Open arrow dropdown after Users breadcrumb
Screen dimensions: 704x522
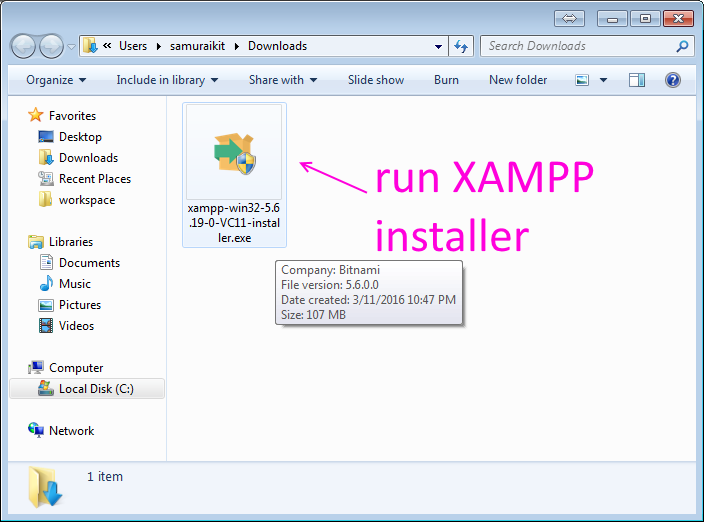coord(158,46)
